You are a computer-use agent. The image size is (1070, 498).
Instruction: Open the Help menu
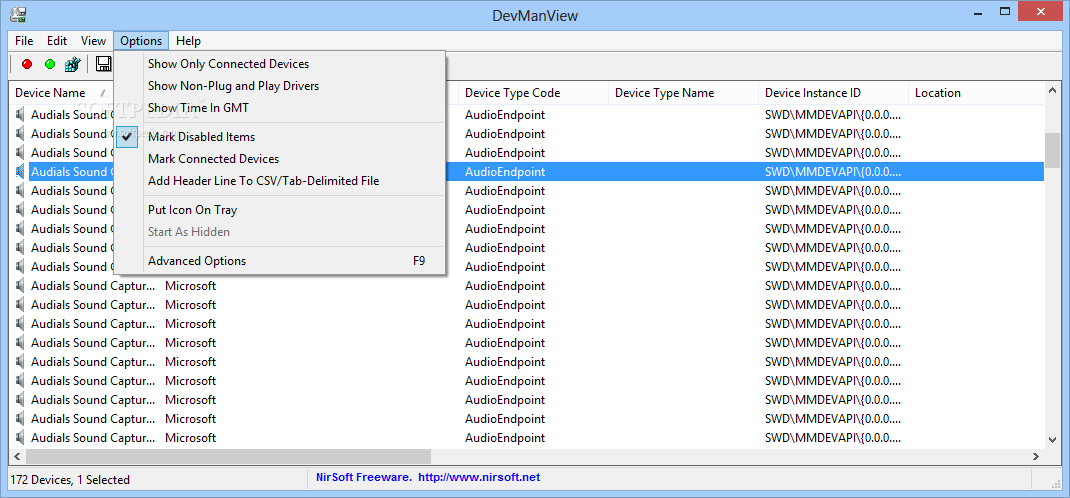point(188,41)
